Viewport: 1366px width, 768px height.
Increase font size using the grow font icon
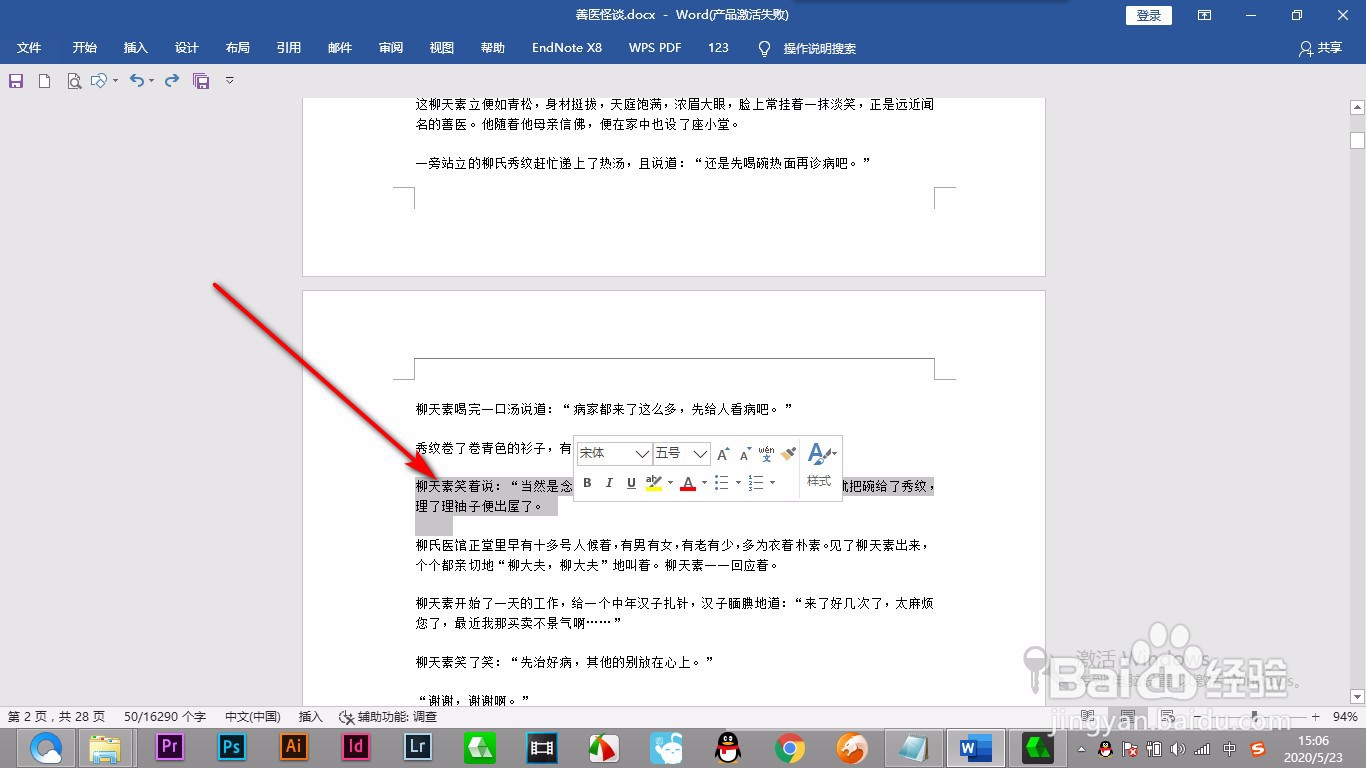pyautogui.click(x=722, y=453)
